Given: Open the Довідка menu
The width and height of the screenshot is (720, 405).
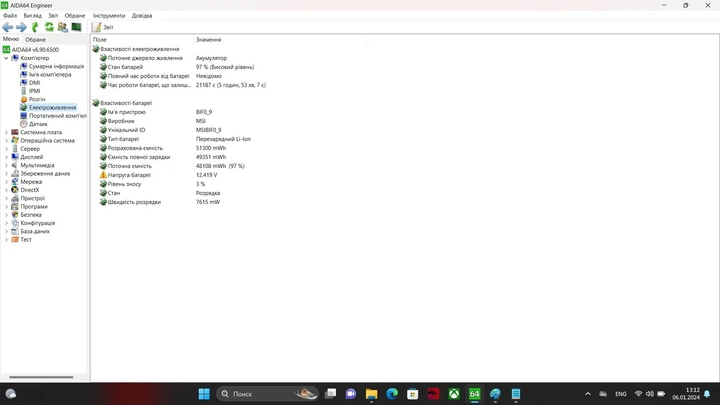Looking at the screenshot, I should point(142,16).
